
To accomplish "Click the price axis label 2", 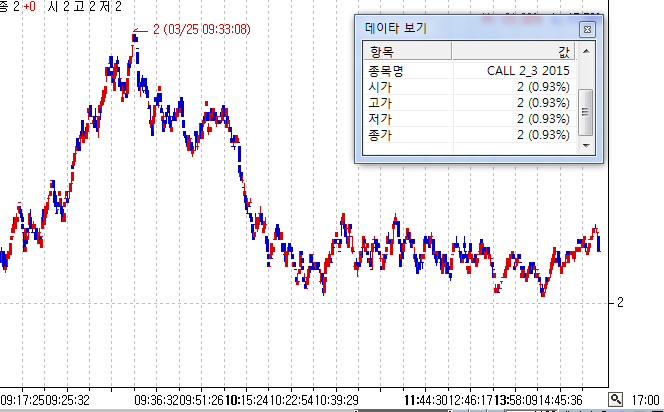I will (x=621, y=302).
